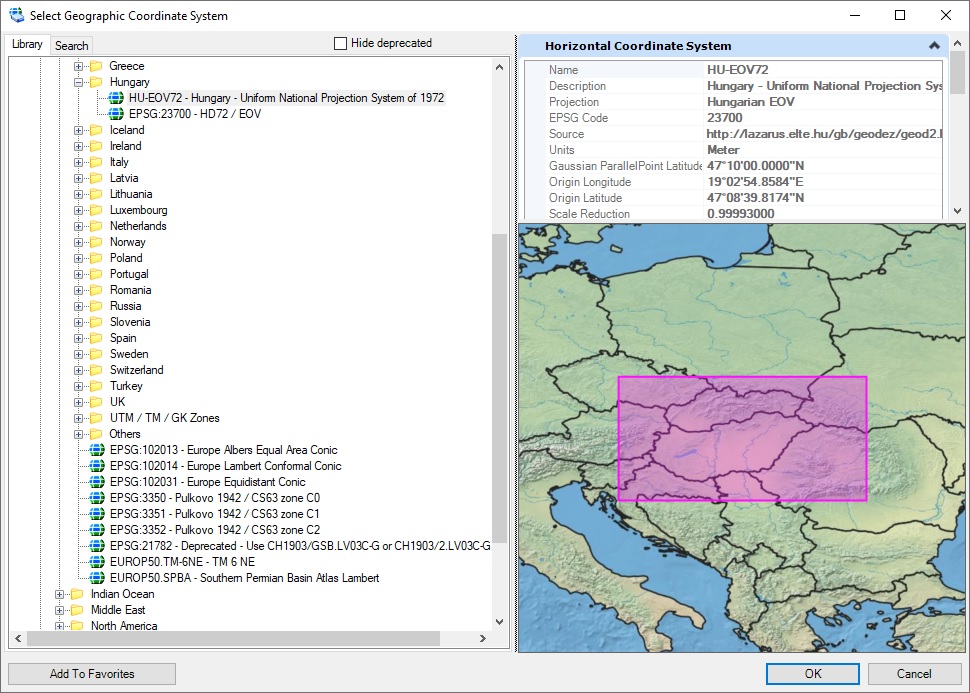Select globe icon of EUROP50.TM-6NE entry
The width and height of the screenshot is (970, 693).
pos(97,562)
